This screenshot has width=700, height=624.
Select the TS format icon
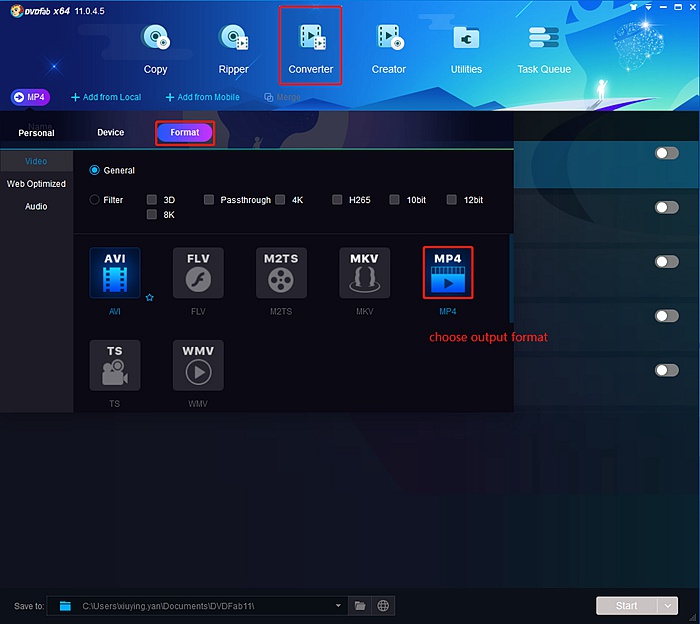click(115, 365)
